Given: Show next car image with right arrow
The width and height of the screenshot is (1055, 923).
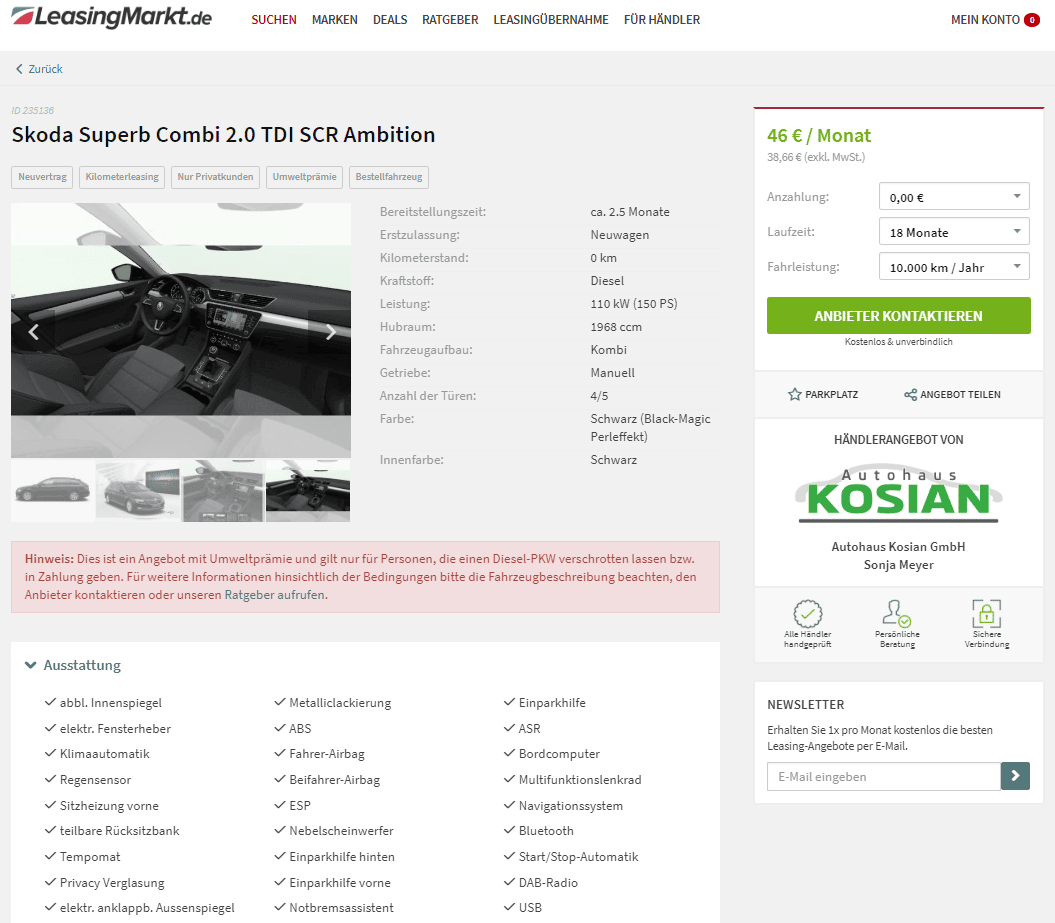Looking at the screenshot, I should pos(330,331).
